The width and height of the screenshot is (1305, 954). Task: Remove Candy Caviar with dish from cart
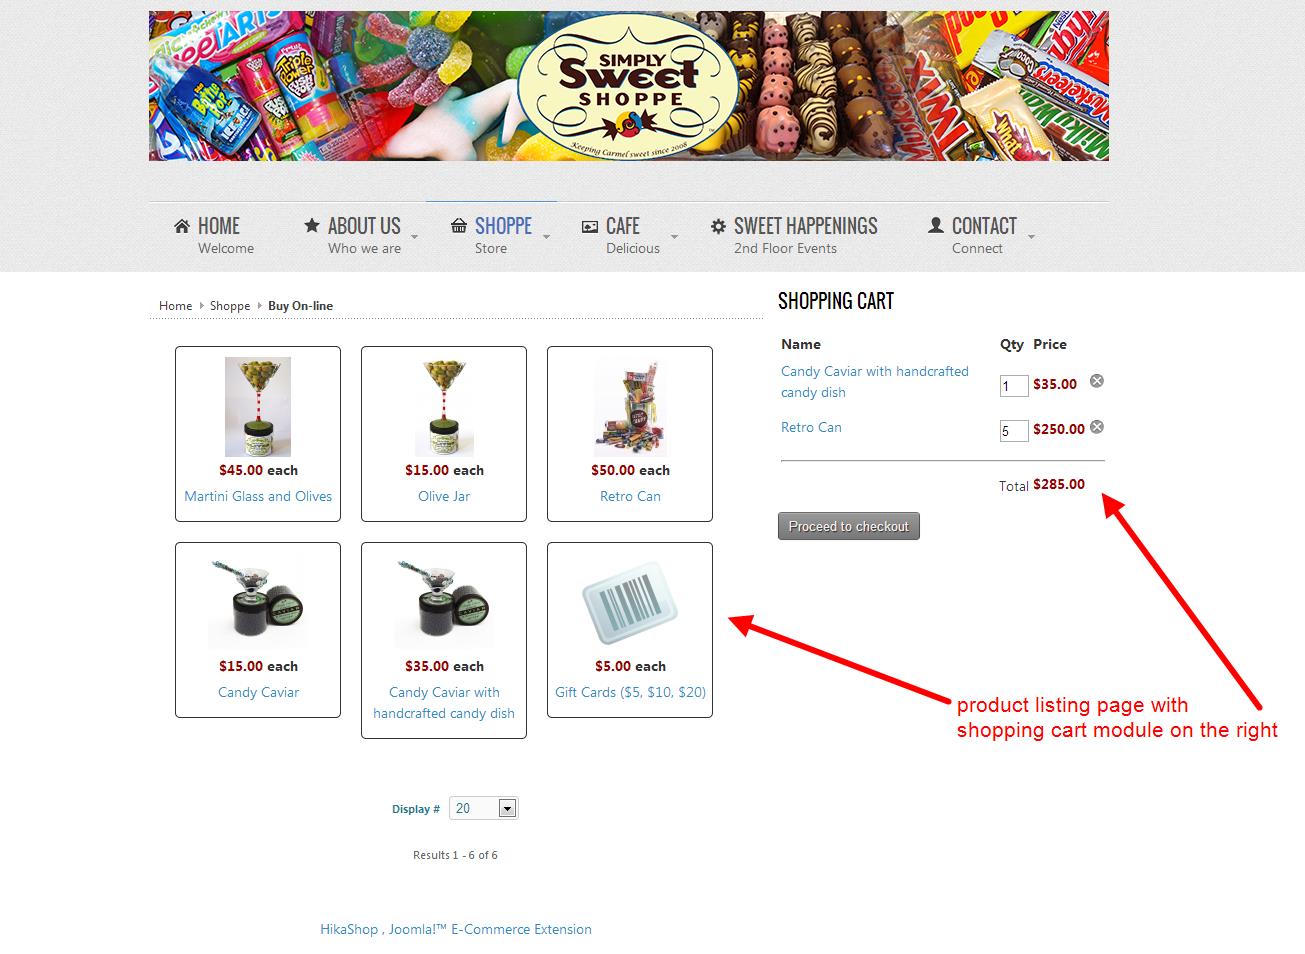pyautogui.click(x=1097, y=381)
